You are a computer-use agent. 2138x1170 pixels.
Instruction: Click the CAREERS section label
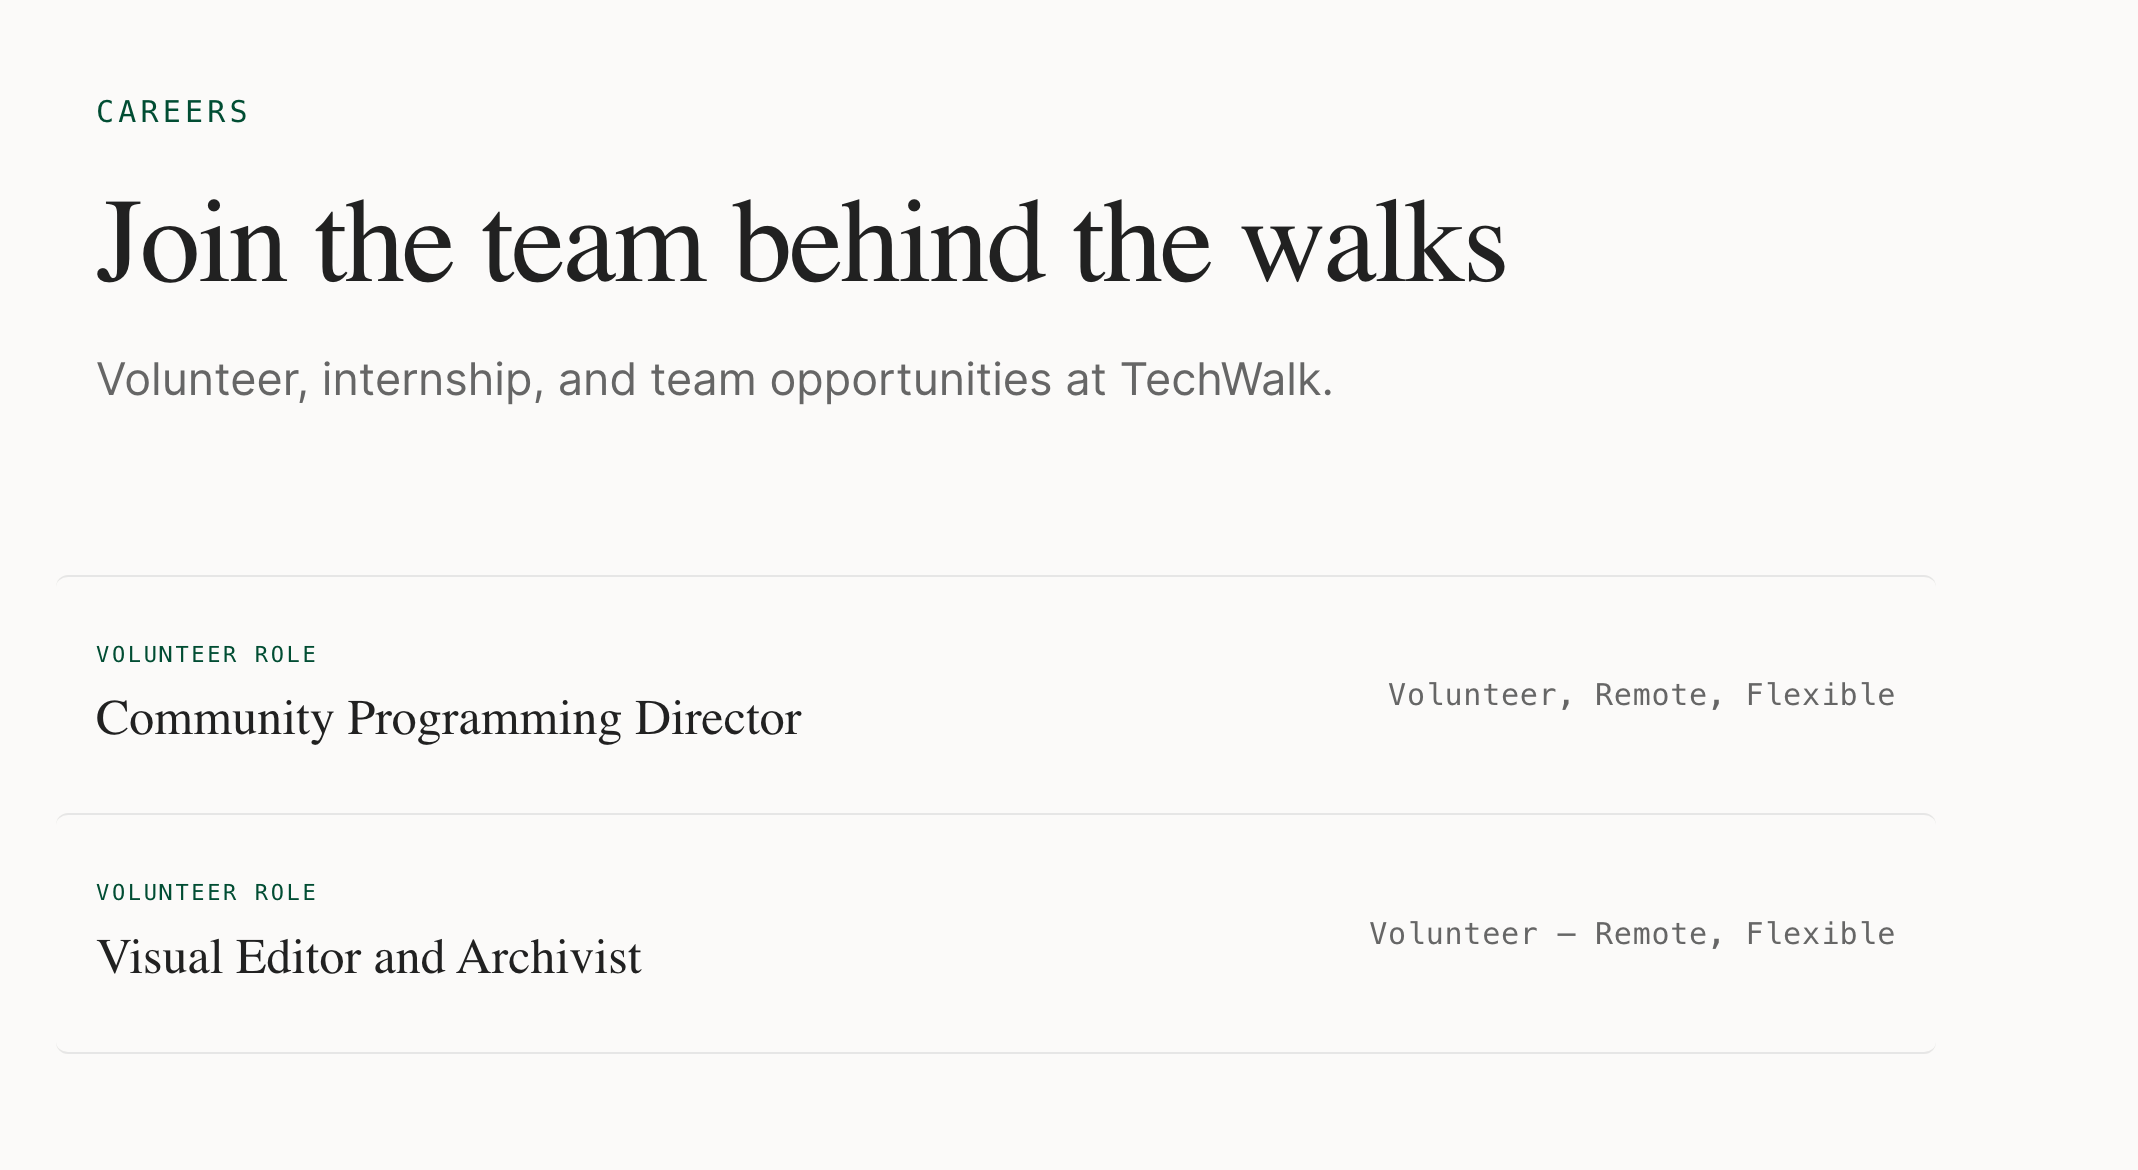tap(172, 112)
